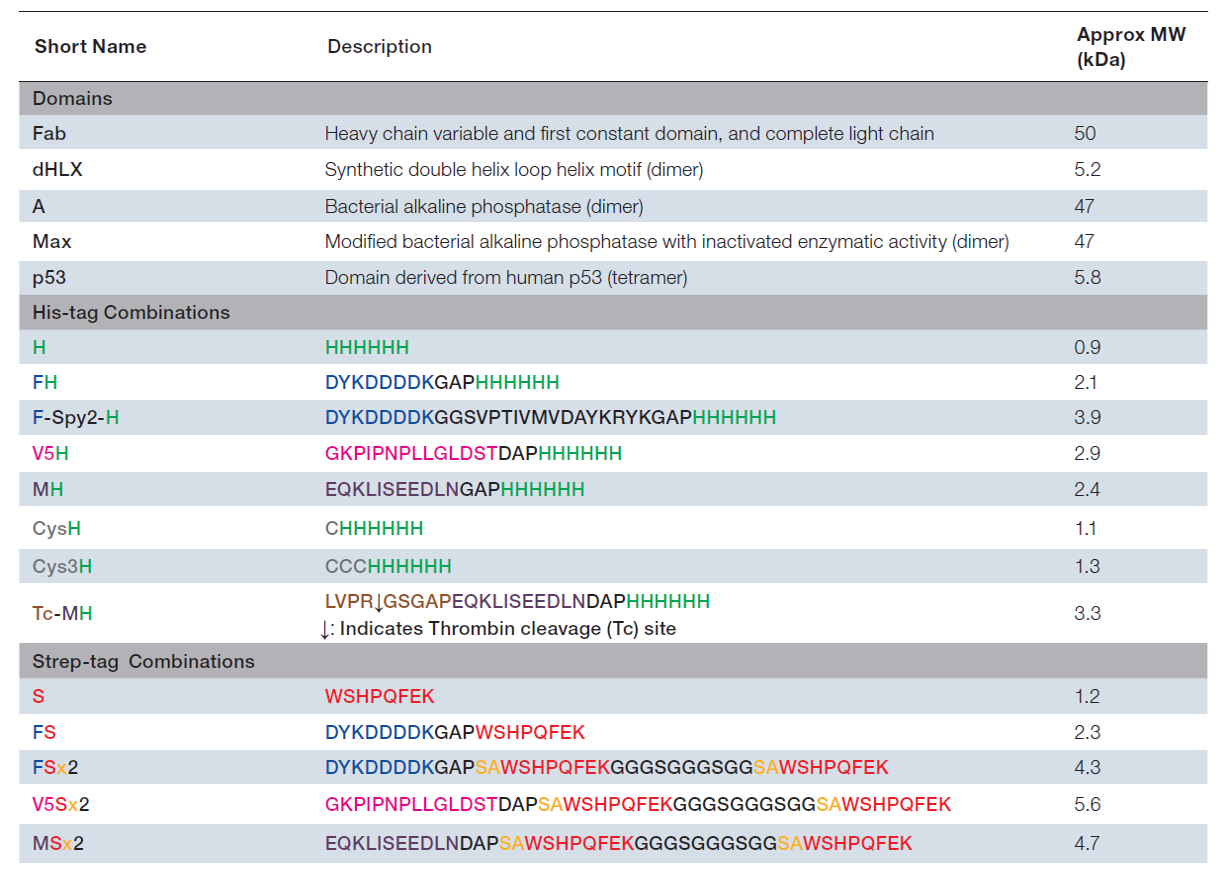Select 'Synthetic double helix loop helix motif' description
The image size is (1229, 882).
pos(514,170)
